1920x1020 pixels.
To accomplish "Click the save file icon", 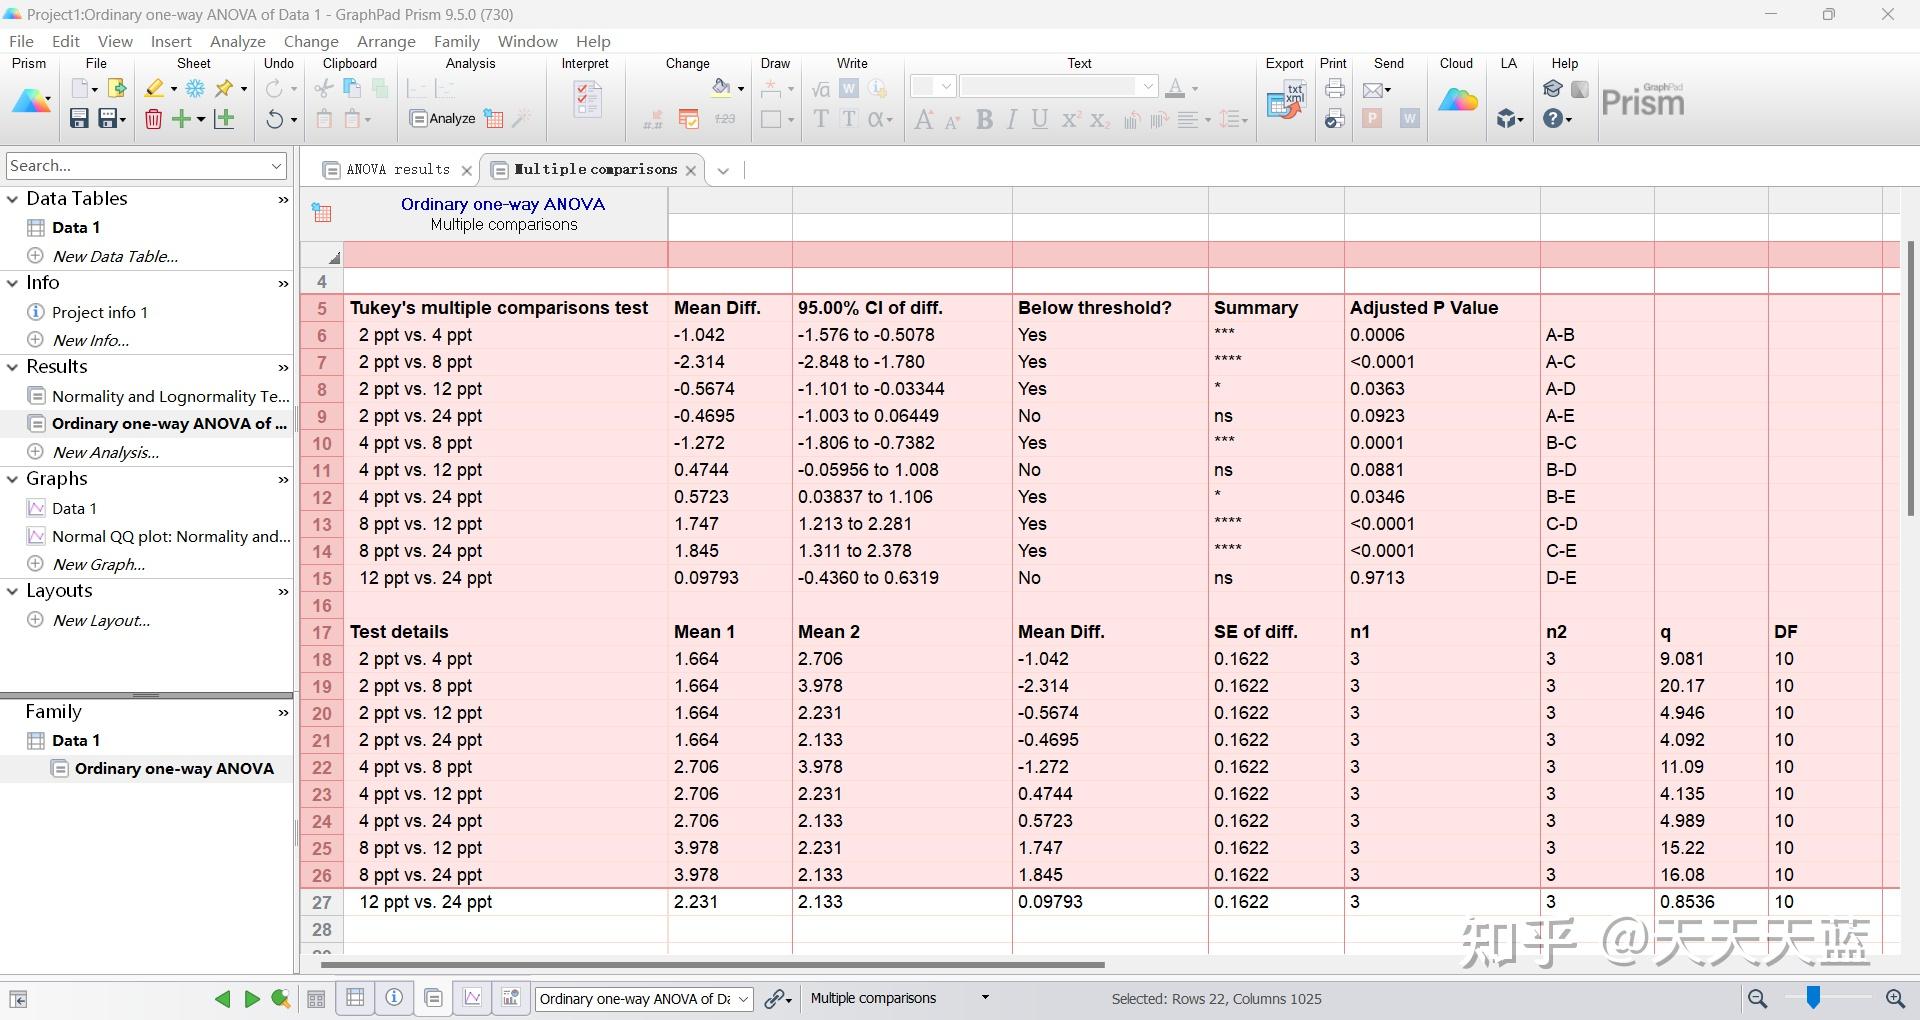I will 79,119.
